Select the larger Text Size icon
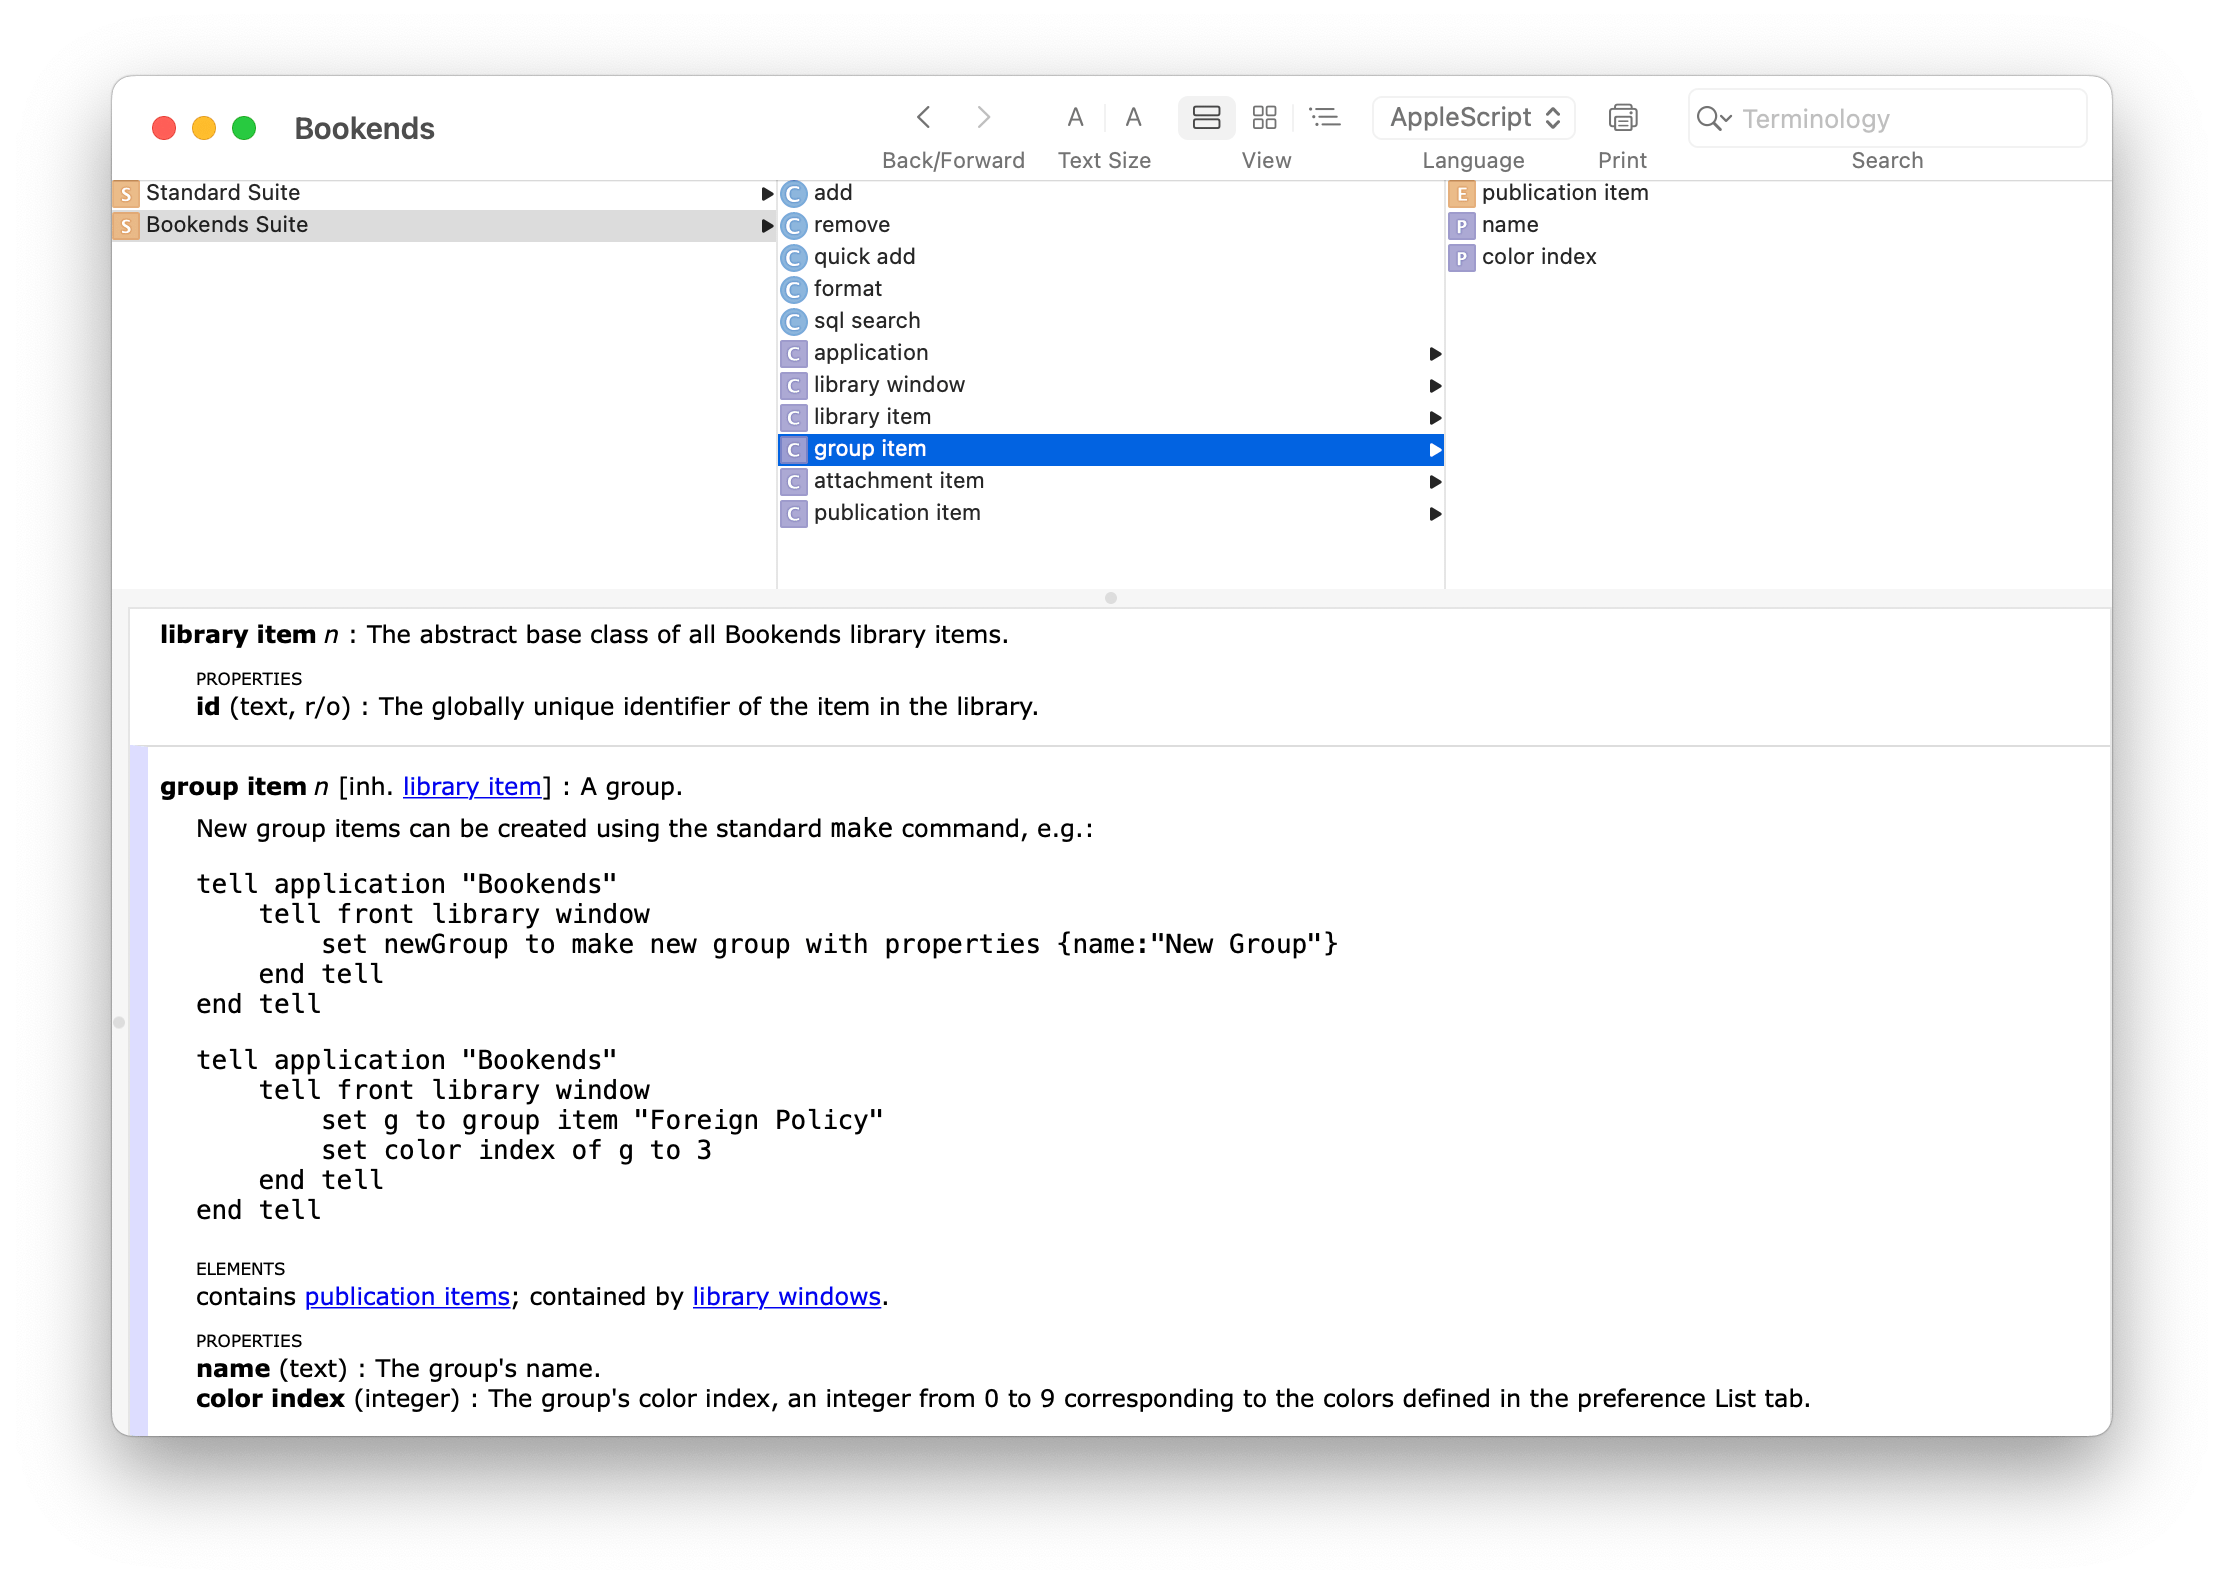2224x1584 pixels. click(1134, 117)
